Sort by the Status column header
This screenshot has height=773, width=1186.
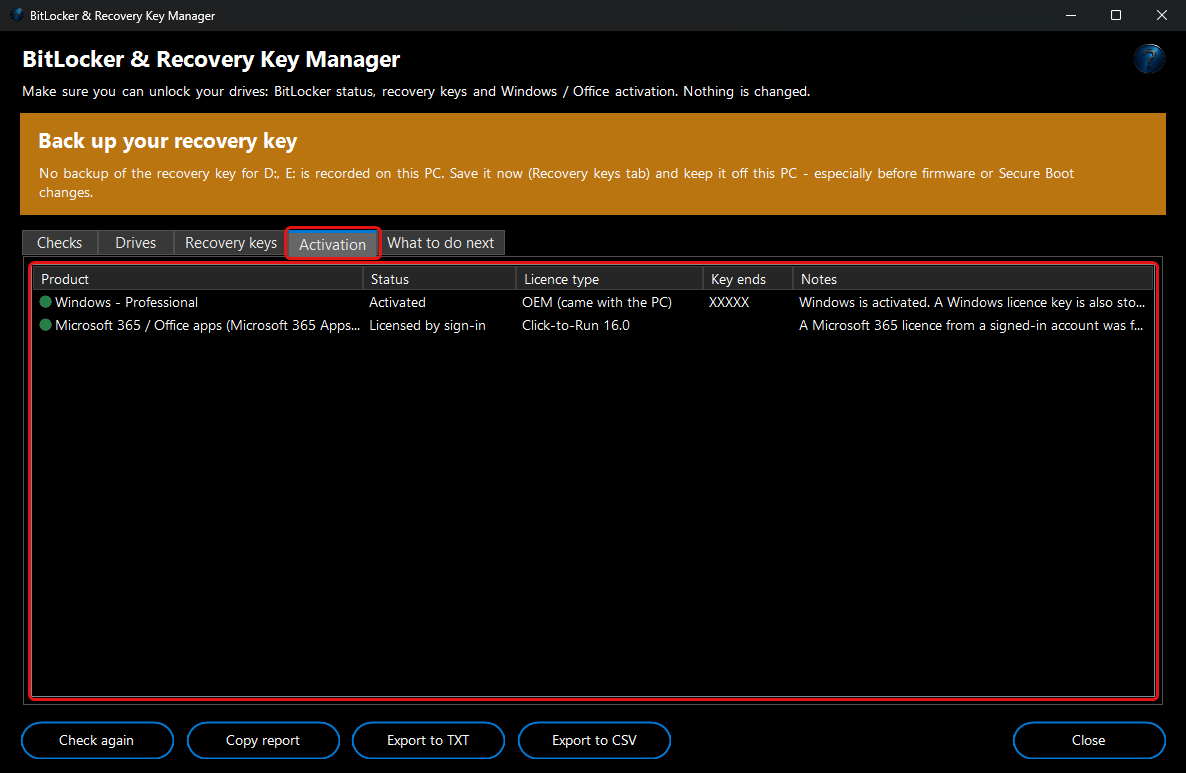tap(439, 279)
